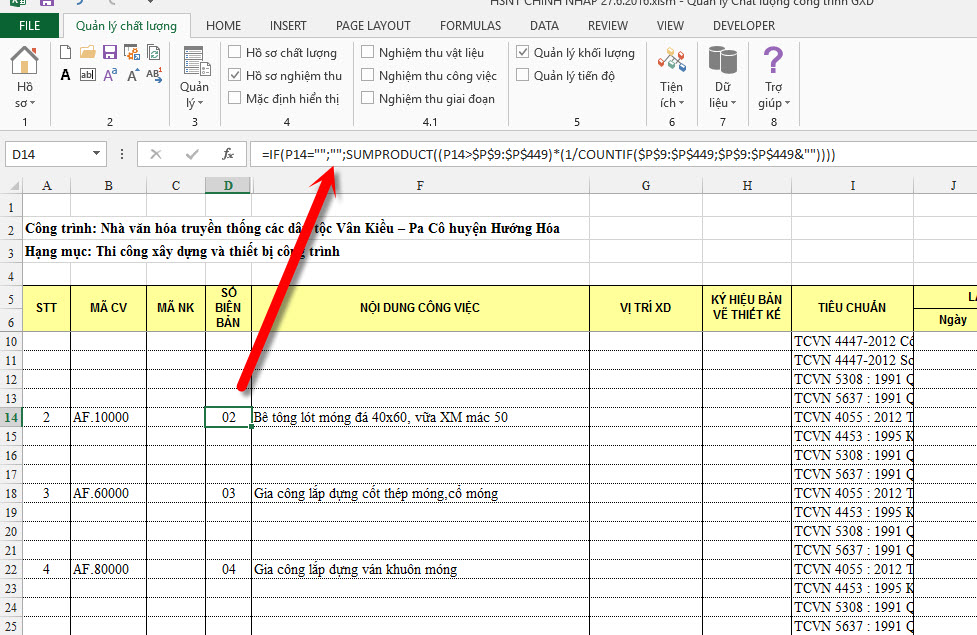This screenshot has height=635, width=977.
Task: Open the folder icon in group 2
Action: (88, 52)
